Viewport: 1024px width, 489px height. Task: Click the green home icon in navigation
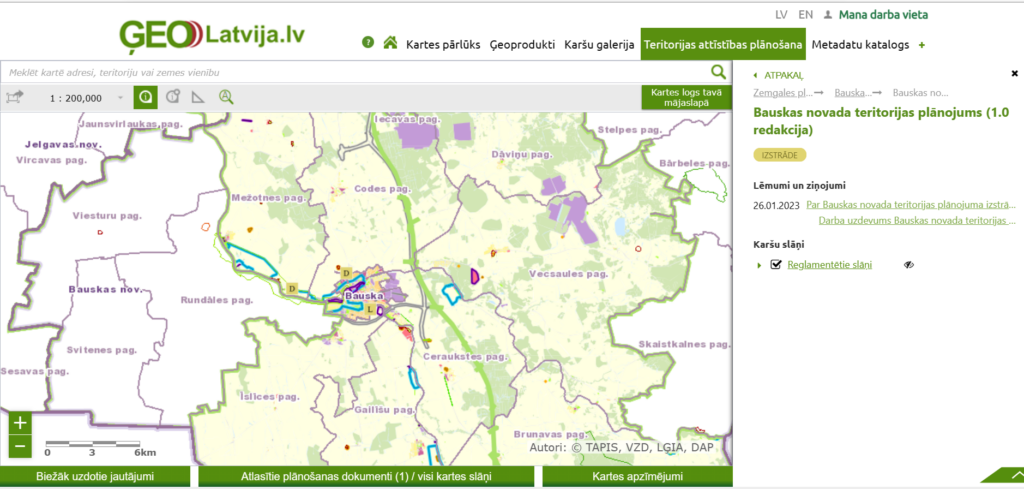[390, 44]
